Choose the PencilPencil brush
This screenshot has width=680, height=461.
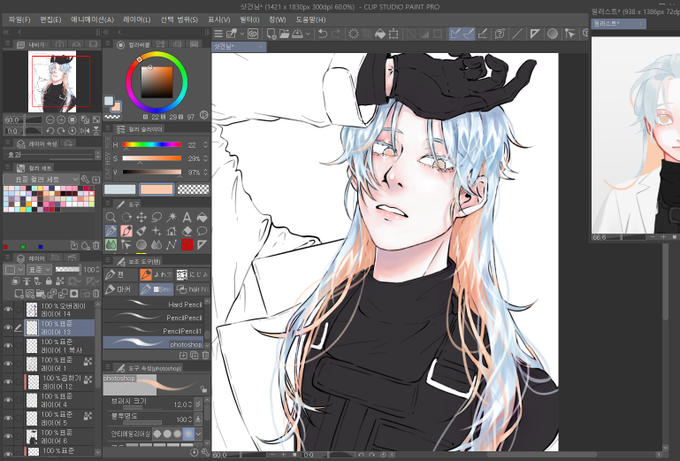[153, 317]
